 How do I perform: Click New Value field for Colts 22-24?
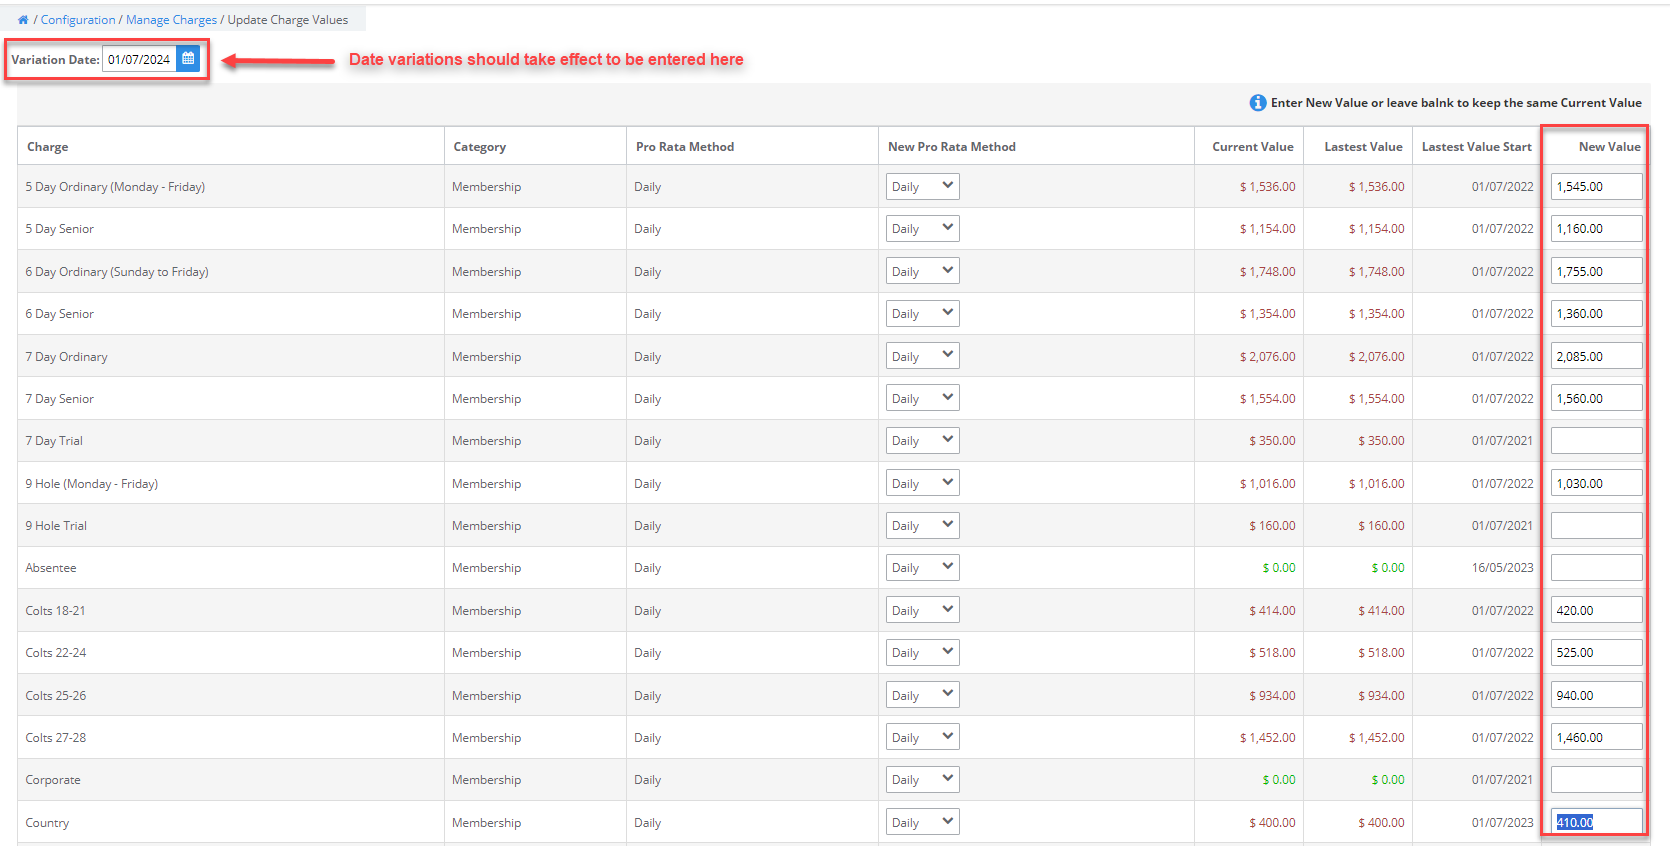(x=1596, y=653)
